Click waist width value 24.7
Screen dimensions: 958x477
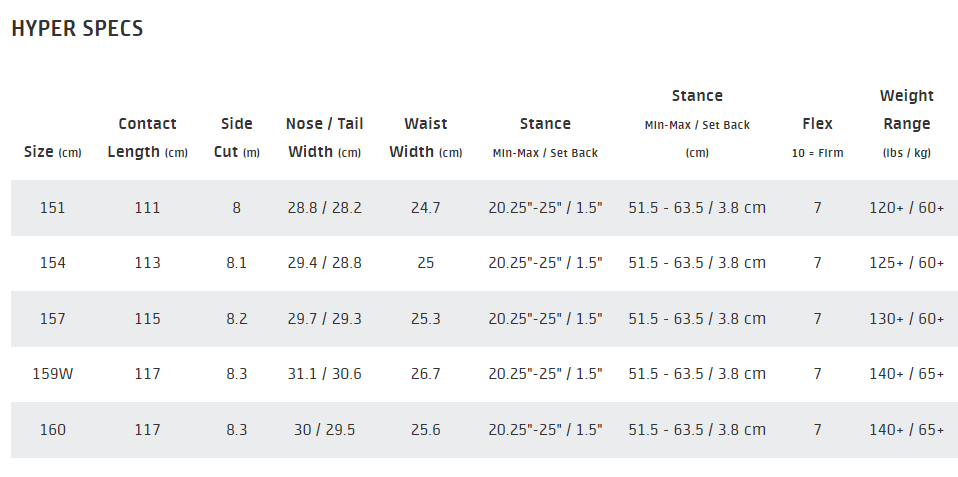[426, 208]
